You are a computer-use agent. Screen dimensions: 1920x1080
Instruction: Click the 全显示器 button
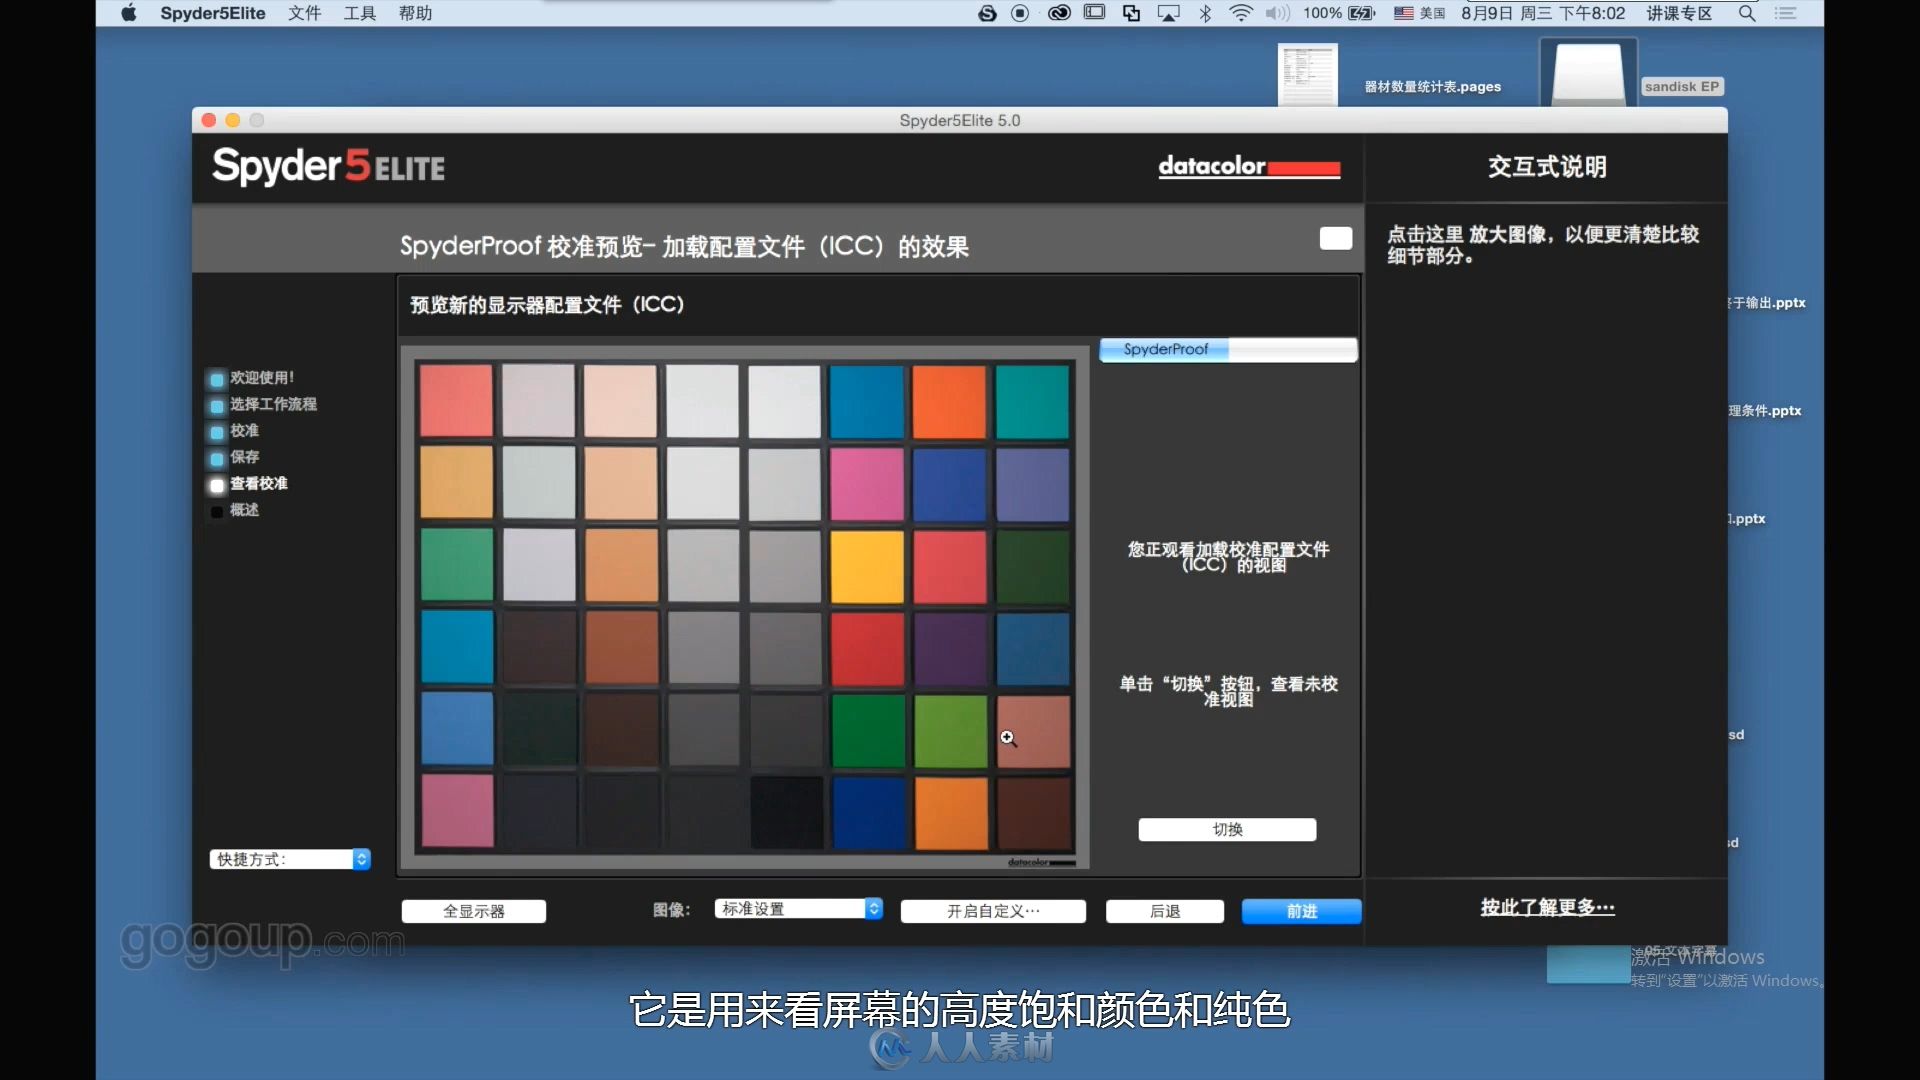(x=474, y=911)
